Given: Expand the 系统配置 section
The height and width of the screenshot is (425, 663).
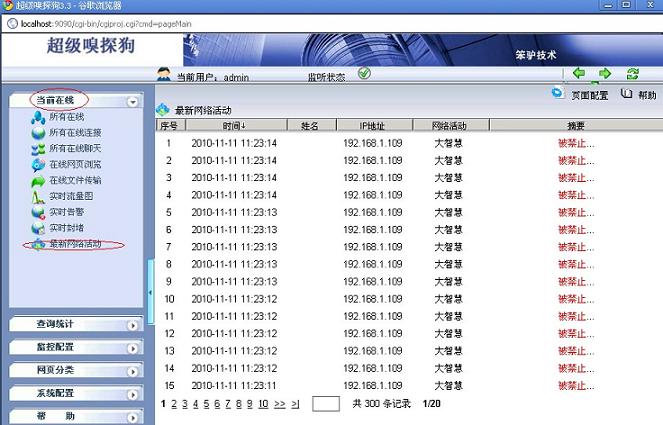Looking at the screenshot, I should 132,394.
